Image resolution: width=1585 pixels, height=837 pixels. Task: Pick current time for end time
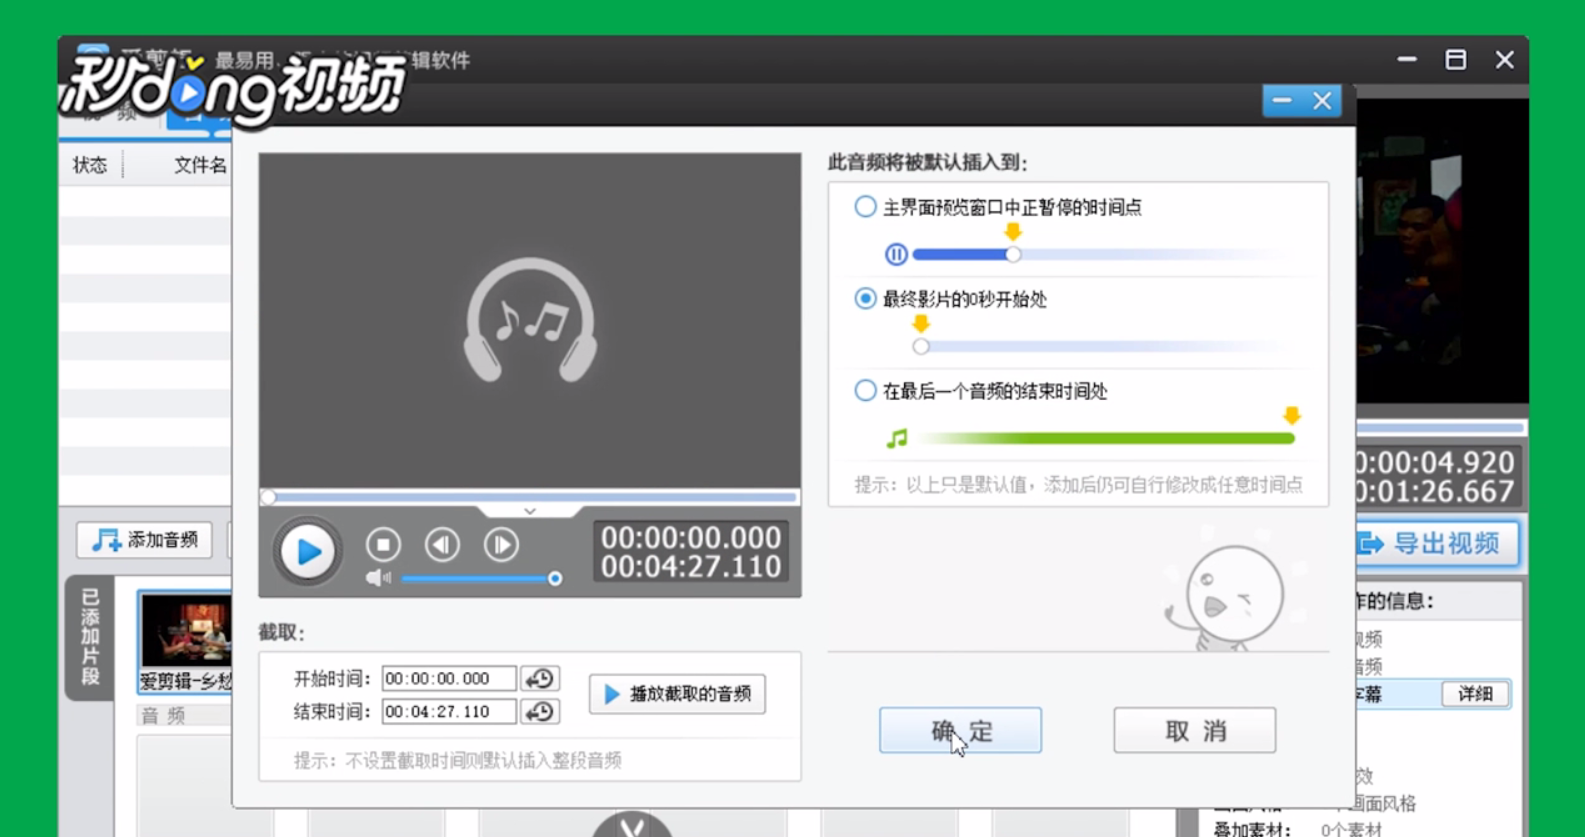540,712
